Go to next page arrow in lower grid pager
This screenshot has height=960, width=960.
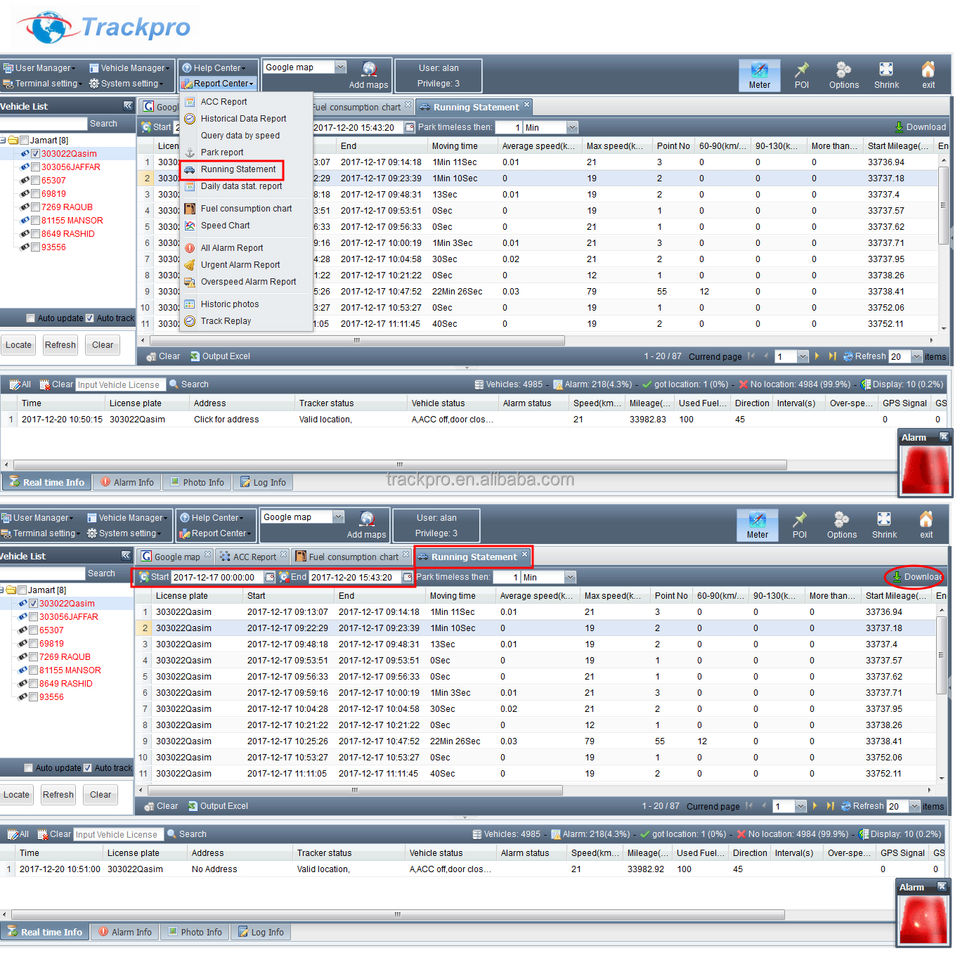(x=814, y=806)
